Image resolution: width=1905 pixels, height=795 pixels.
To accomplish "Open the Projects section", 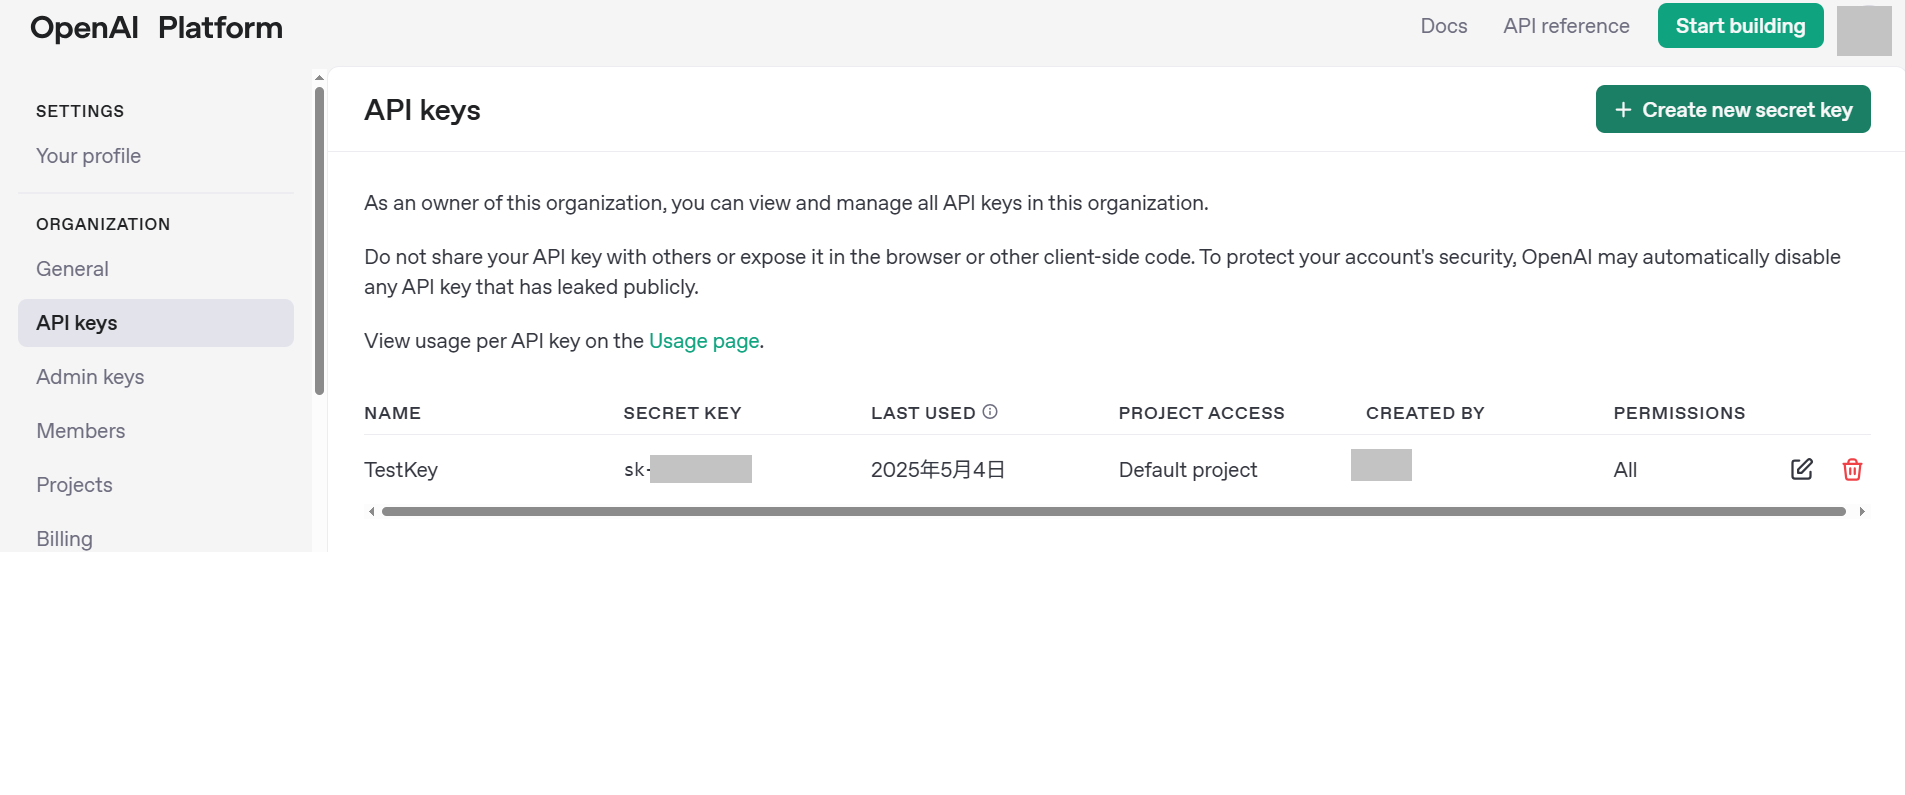I will (x=74, y=485).
